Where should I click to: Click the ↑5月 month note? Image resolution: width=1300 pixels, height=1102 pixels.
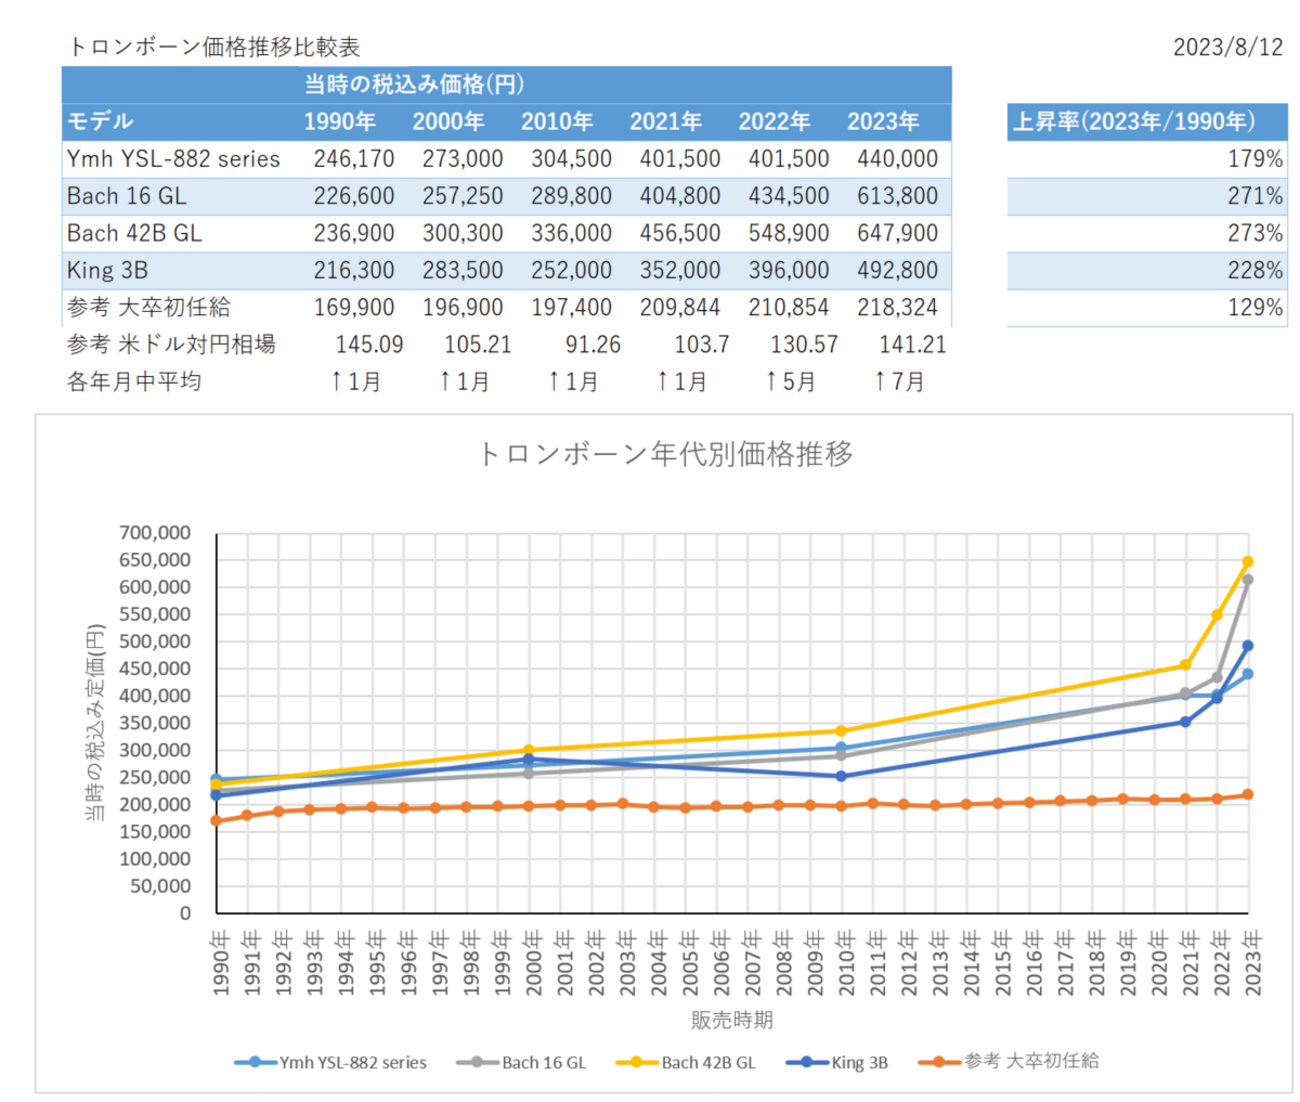[790, 381]
